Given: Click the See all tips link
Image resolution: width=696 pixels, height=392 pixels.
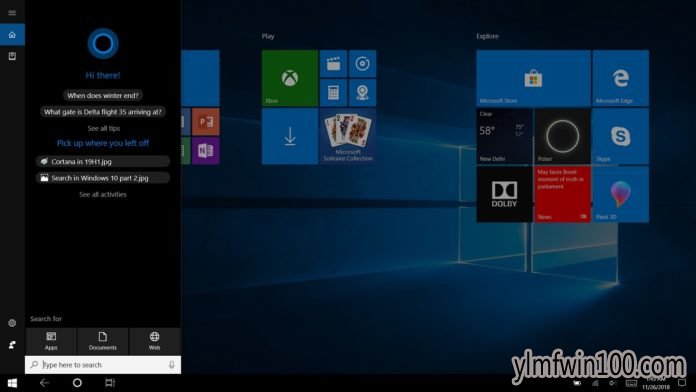Looking at the screenshot, I should click(103, 128).
